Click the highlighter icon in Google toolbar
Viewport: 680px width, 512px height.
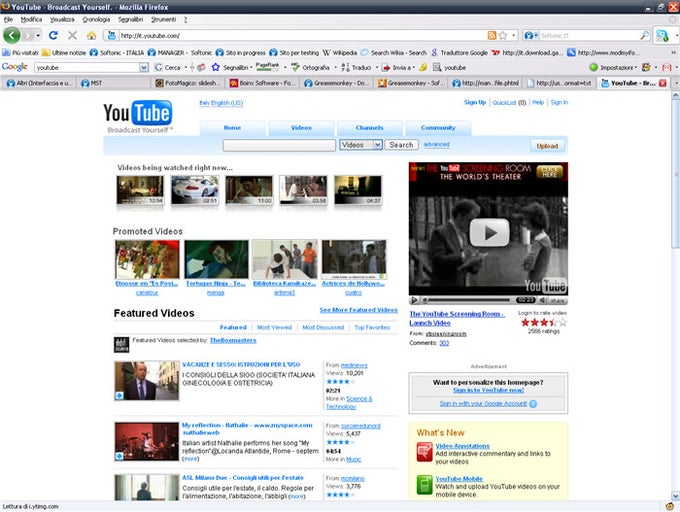pos(423,67)
